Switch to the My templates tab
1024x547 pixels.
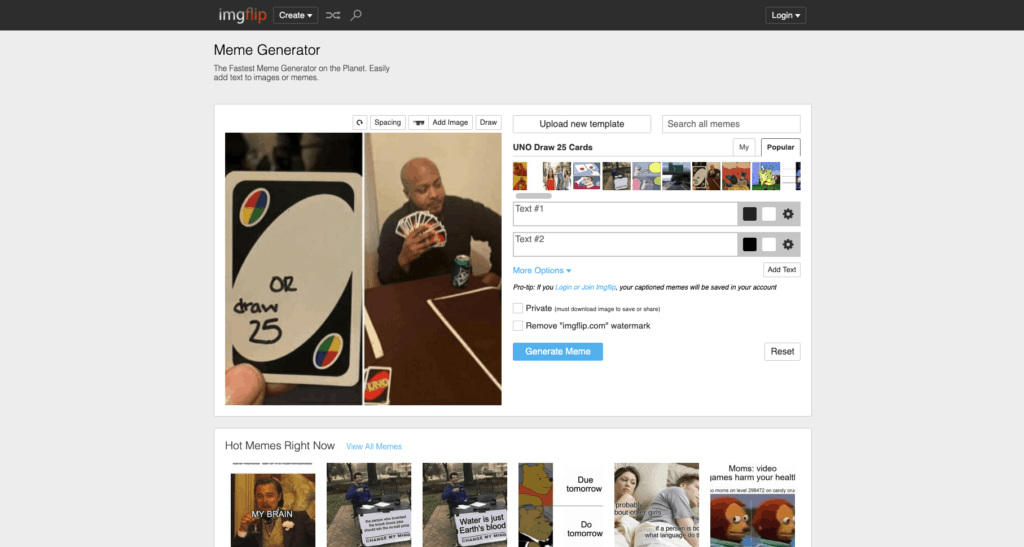pos(744,148)
